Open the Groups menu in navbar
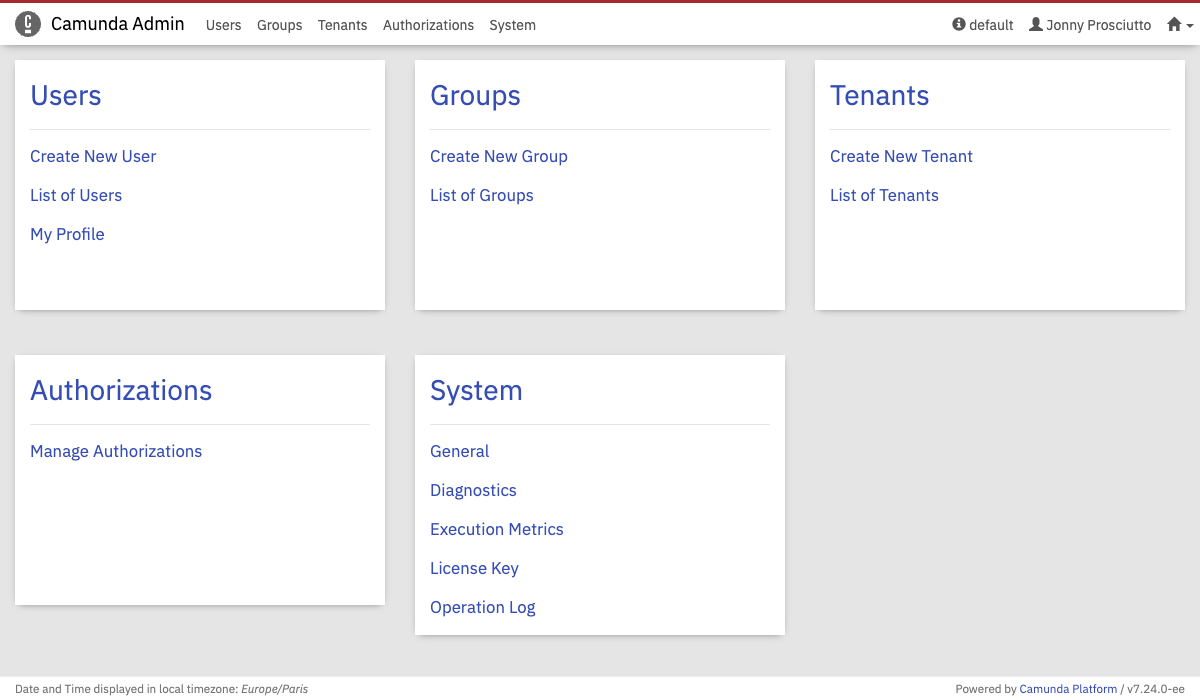 point(279,25)
